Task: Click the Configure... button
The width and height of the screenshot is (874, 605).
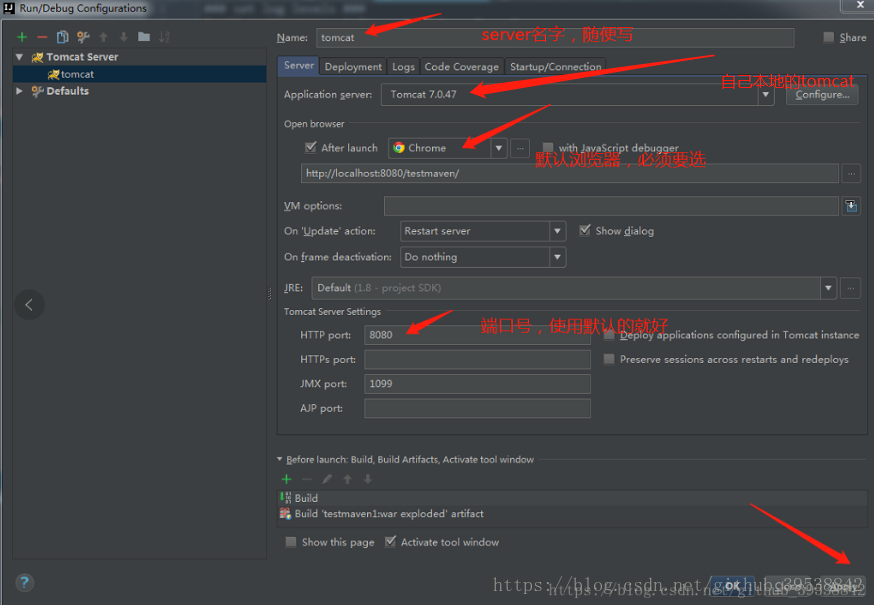Action: point(822,95)
